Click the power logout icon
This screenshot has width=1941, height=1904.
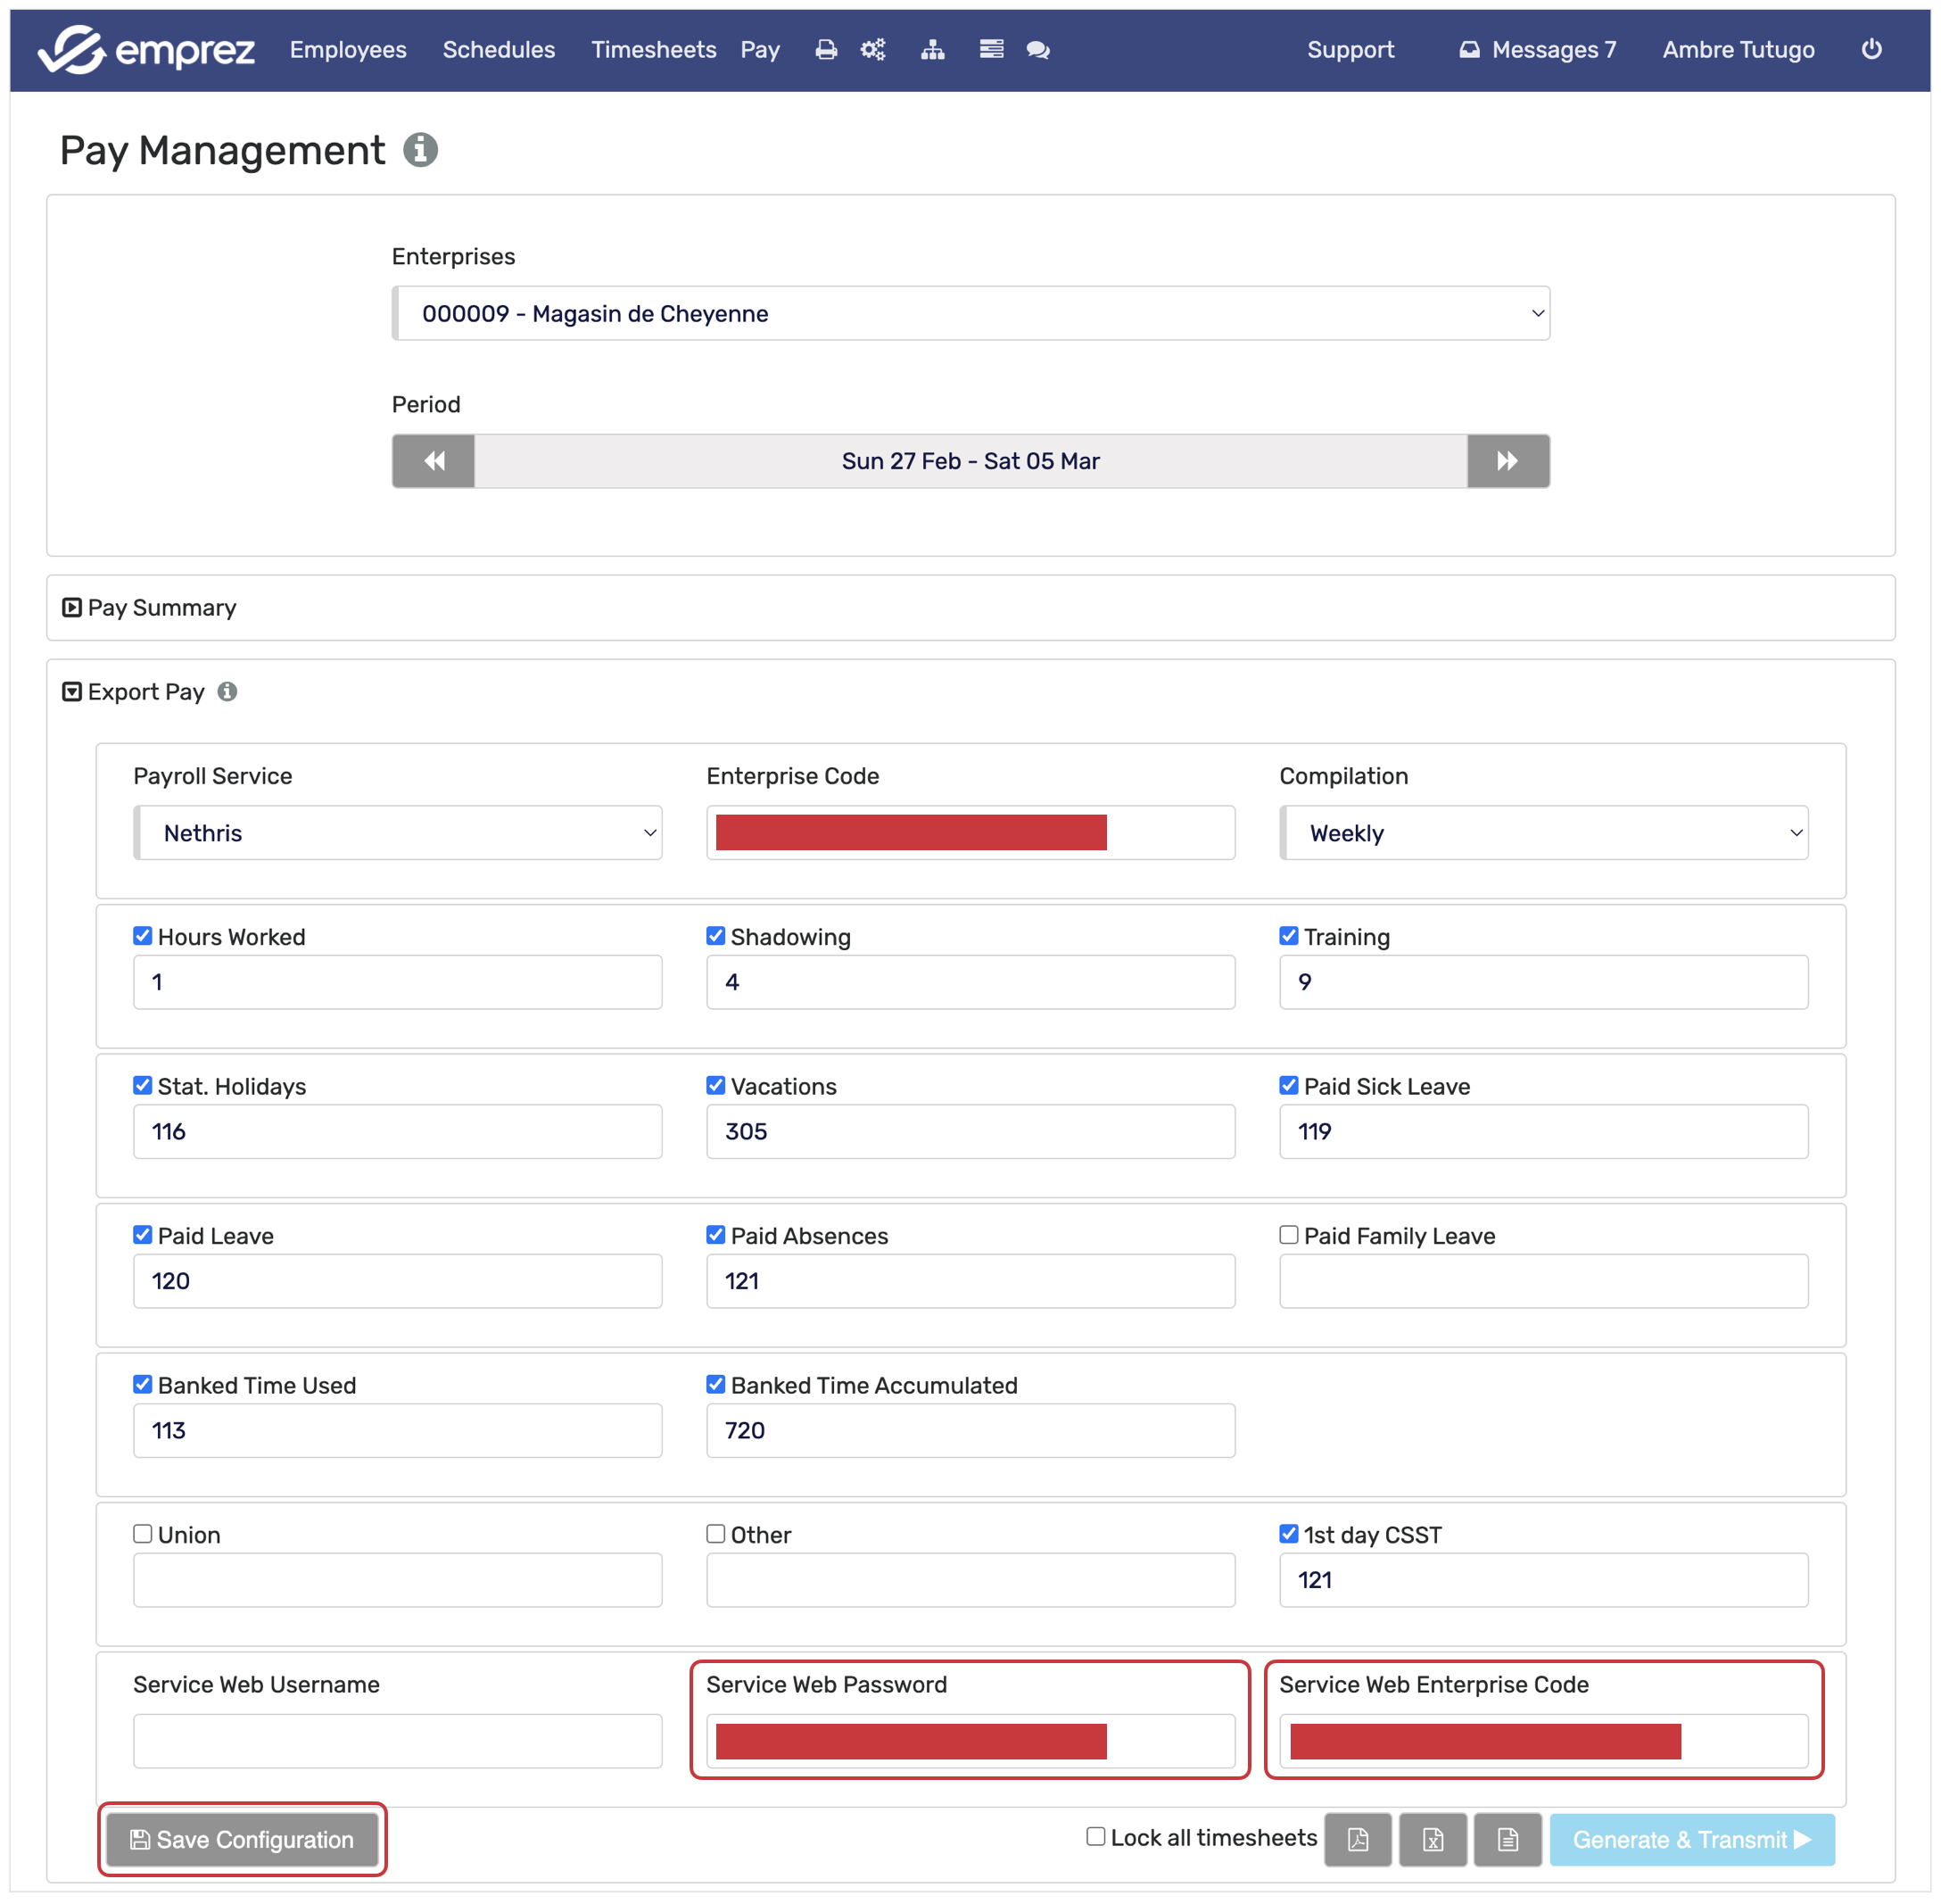coord(1871,49)
